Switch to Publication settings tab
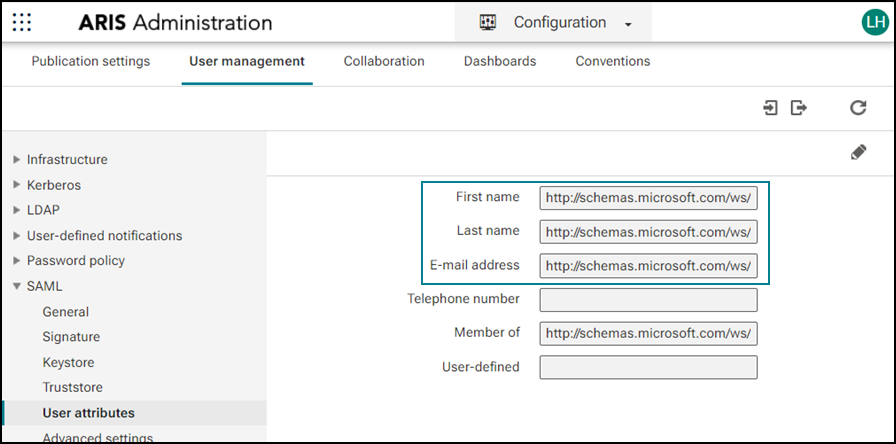 [91, 61]
